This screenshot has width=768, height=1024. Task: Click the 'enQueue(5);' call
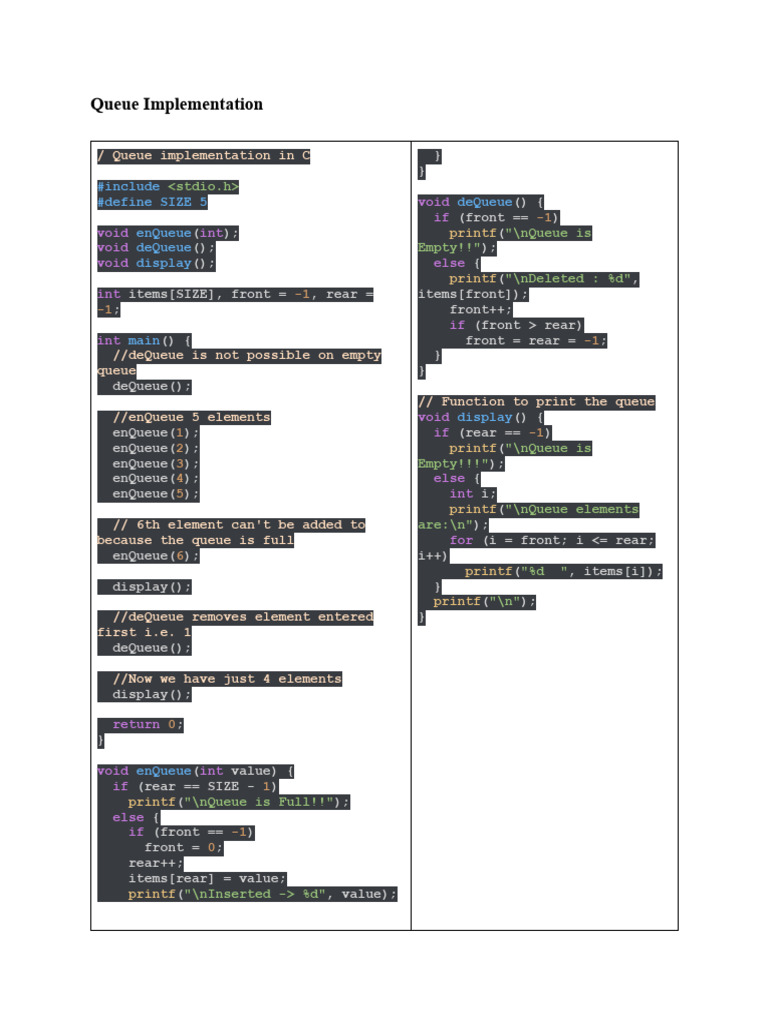pos(155,494)
